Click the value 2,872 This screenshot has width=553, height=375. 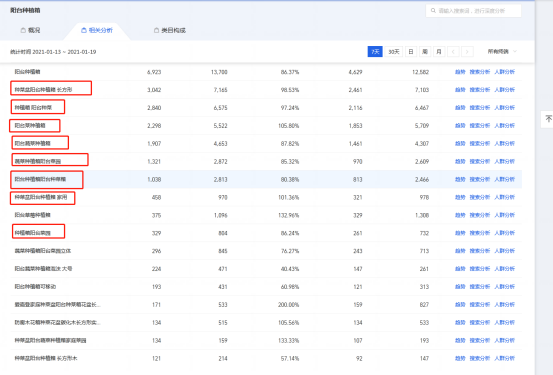[x=220, y=162]
